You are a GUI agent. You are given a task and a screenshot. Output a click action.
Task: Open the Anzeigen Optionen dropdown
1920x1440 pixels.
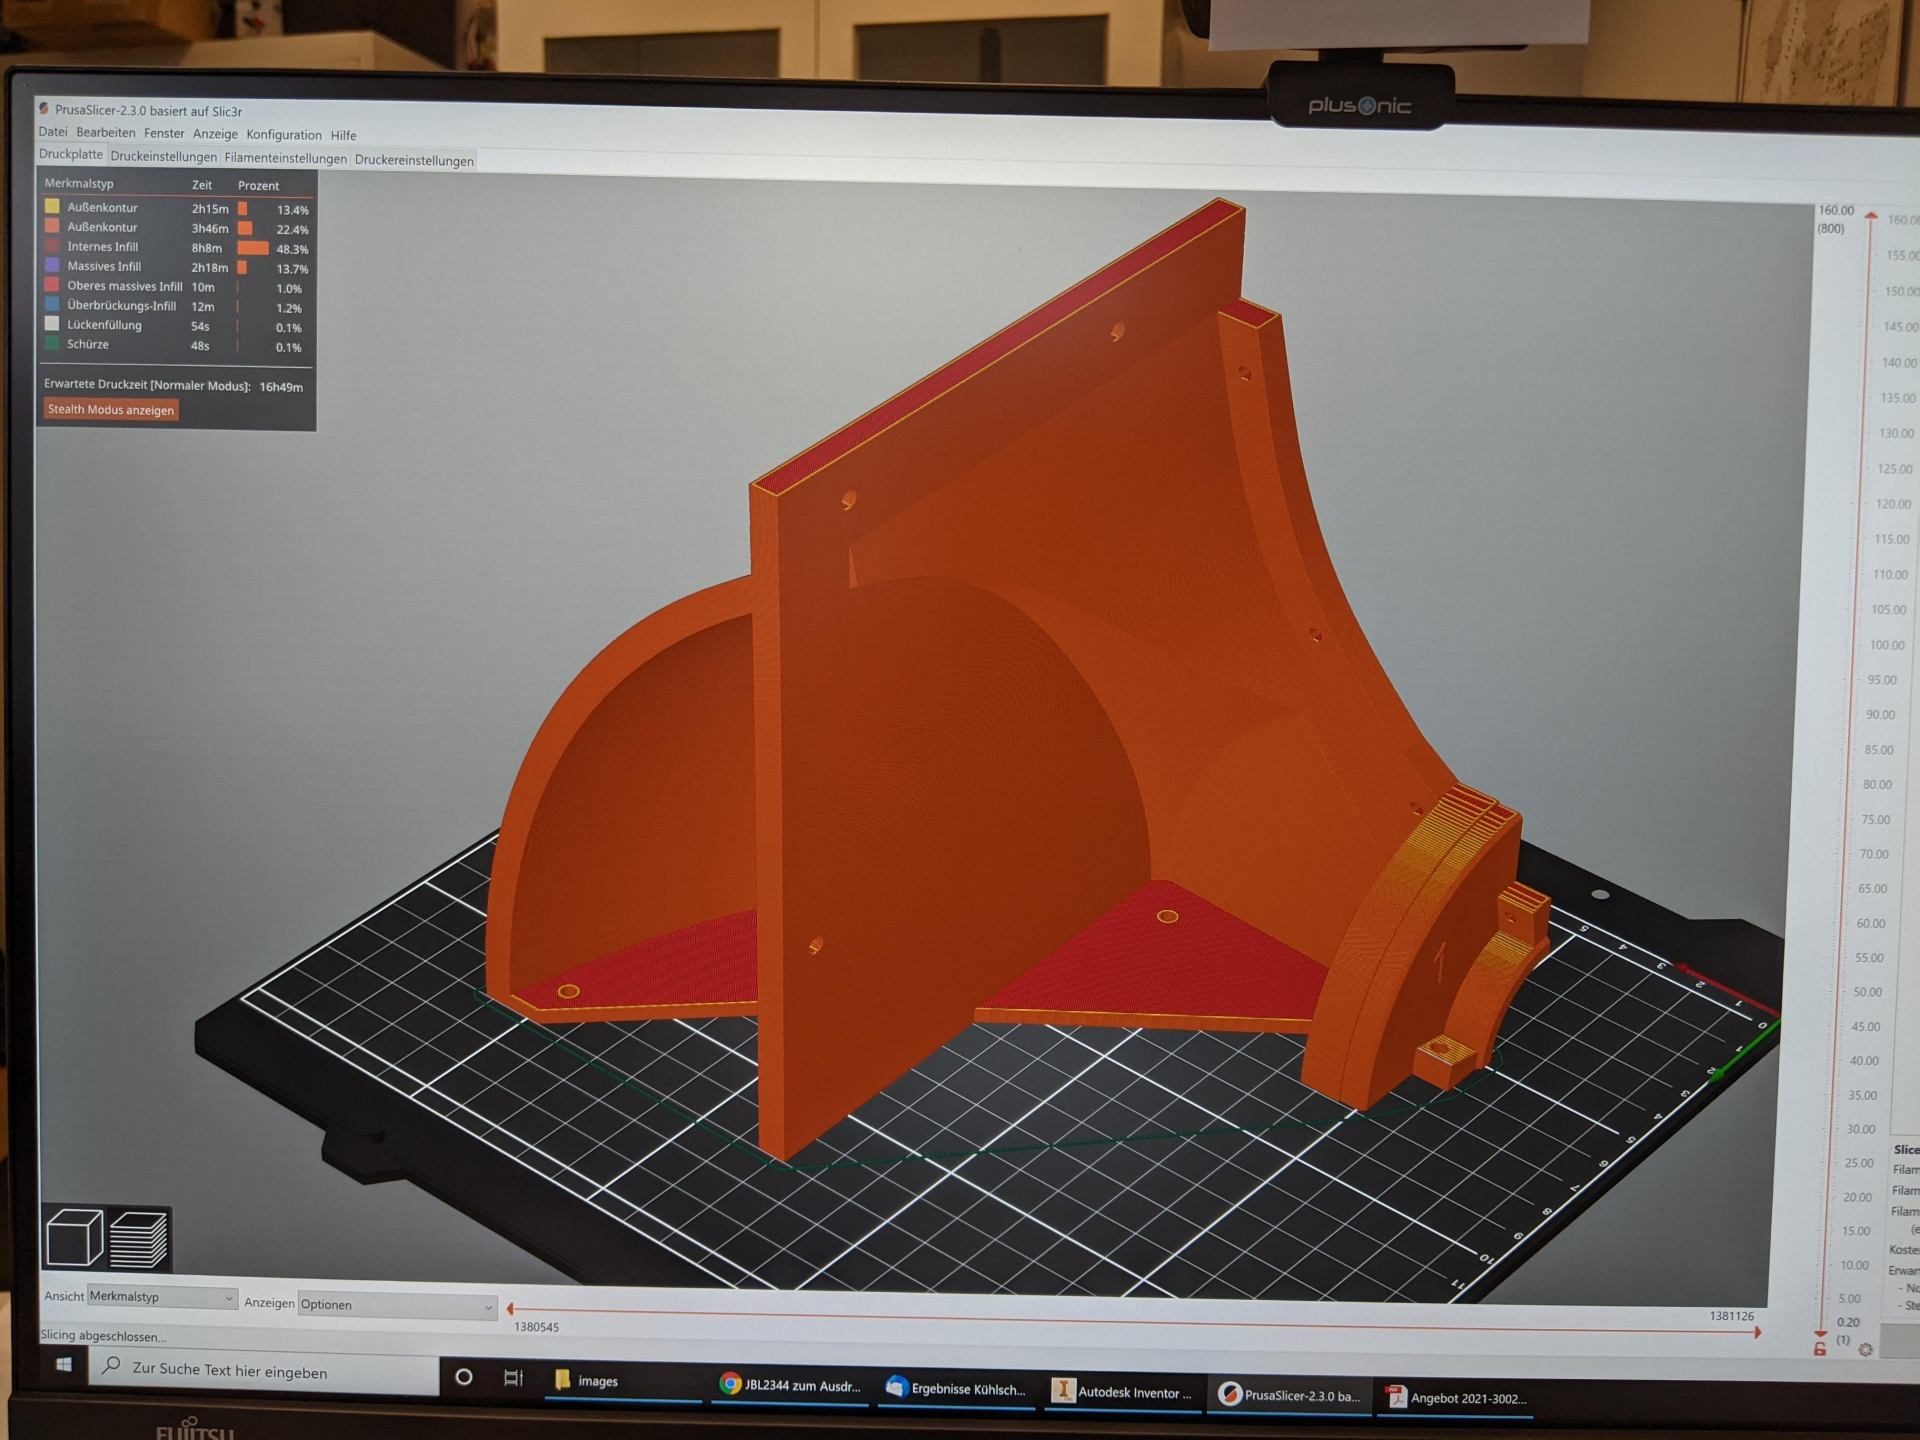point(397,1305)
